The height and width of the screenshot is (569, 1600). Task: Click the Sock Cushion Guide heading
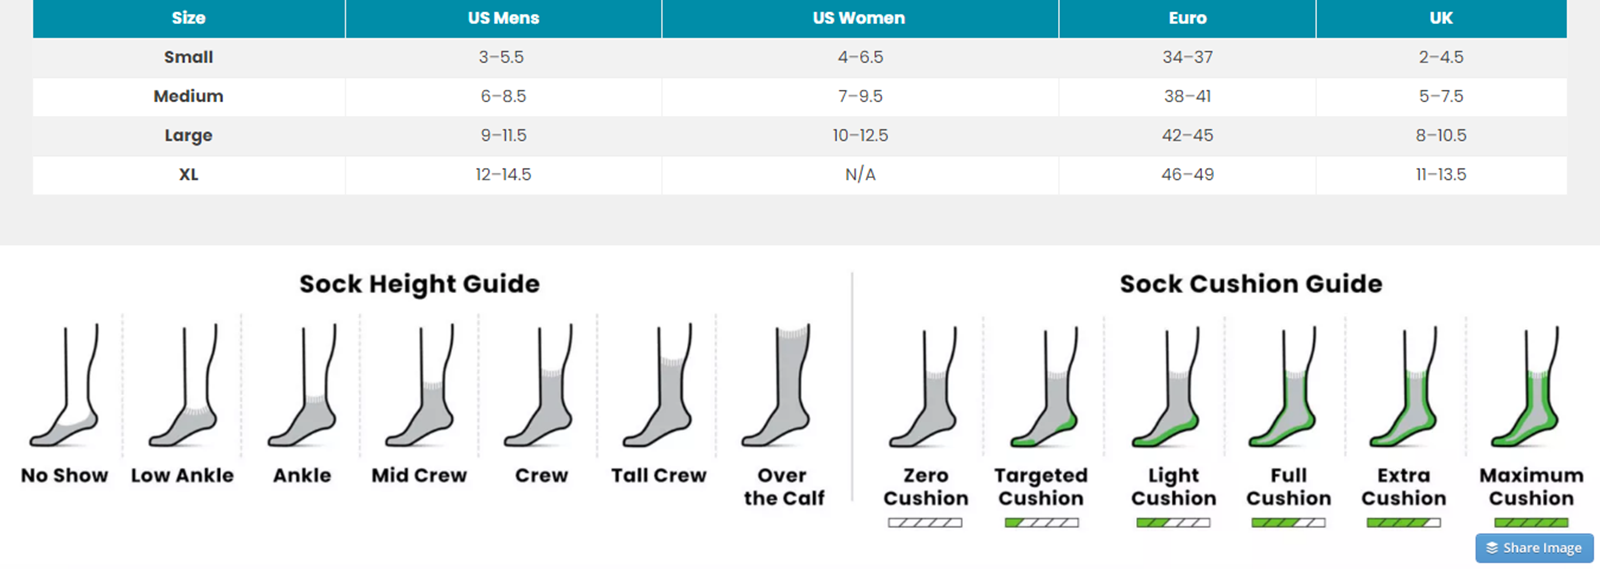click(x=1250, y=284)
